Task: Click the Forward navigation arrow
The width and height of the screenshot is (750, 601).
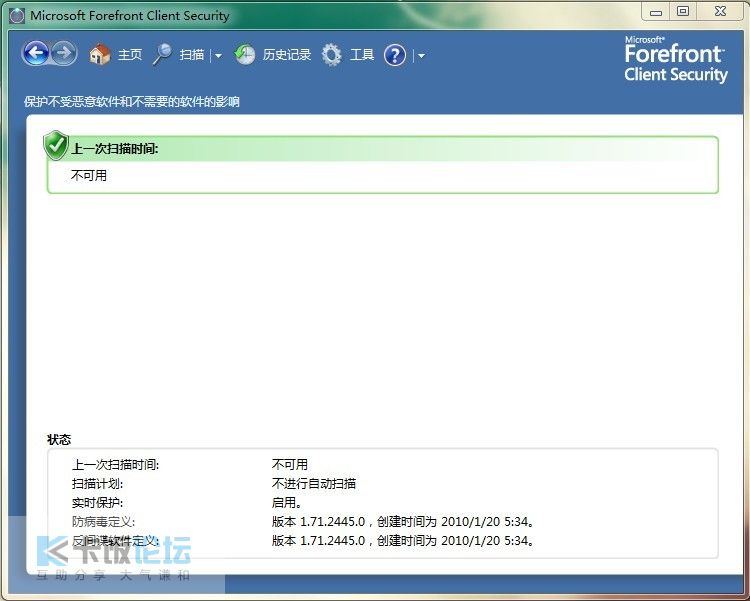Action: click(x=64, y=54)
